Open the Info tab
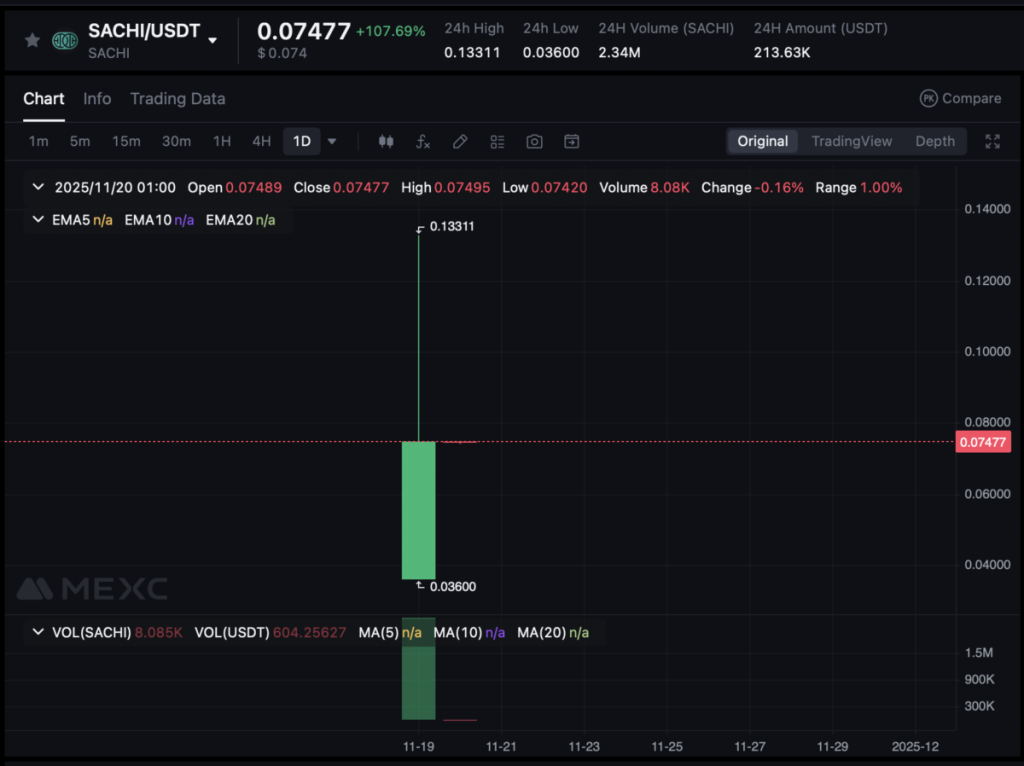The image size is (1024, 766). (x=97, y=99)
